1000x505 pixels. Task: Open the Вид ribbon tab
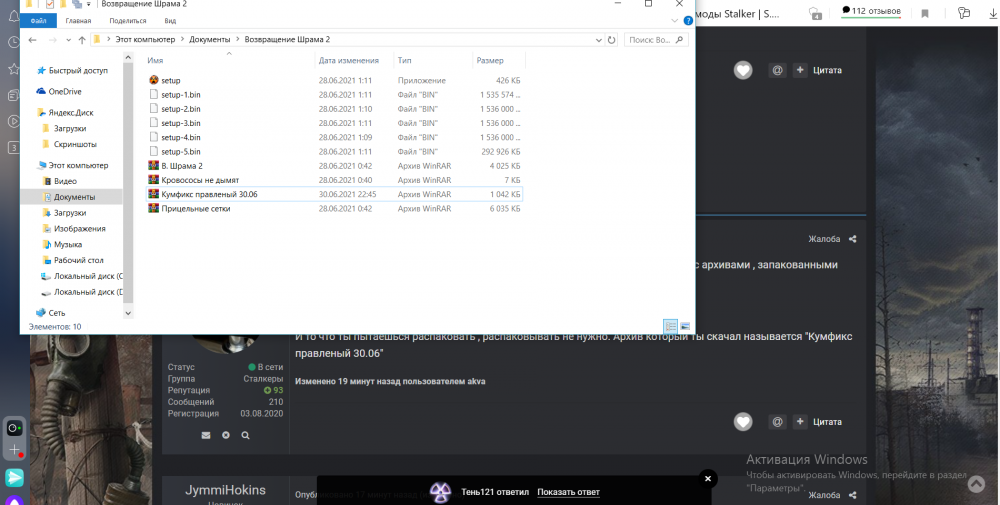tap(171, 20)
